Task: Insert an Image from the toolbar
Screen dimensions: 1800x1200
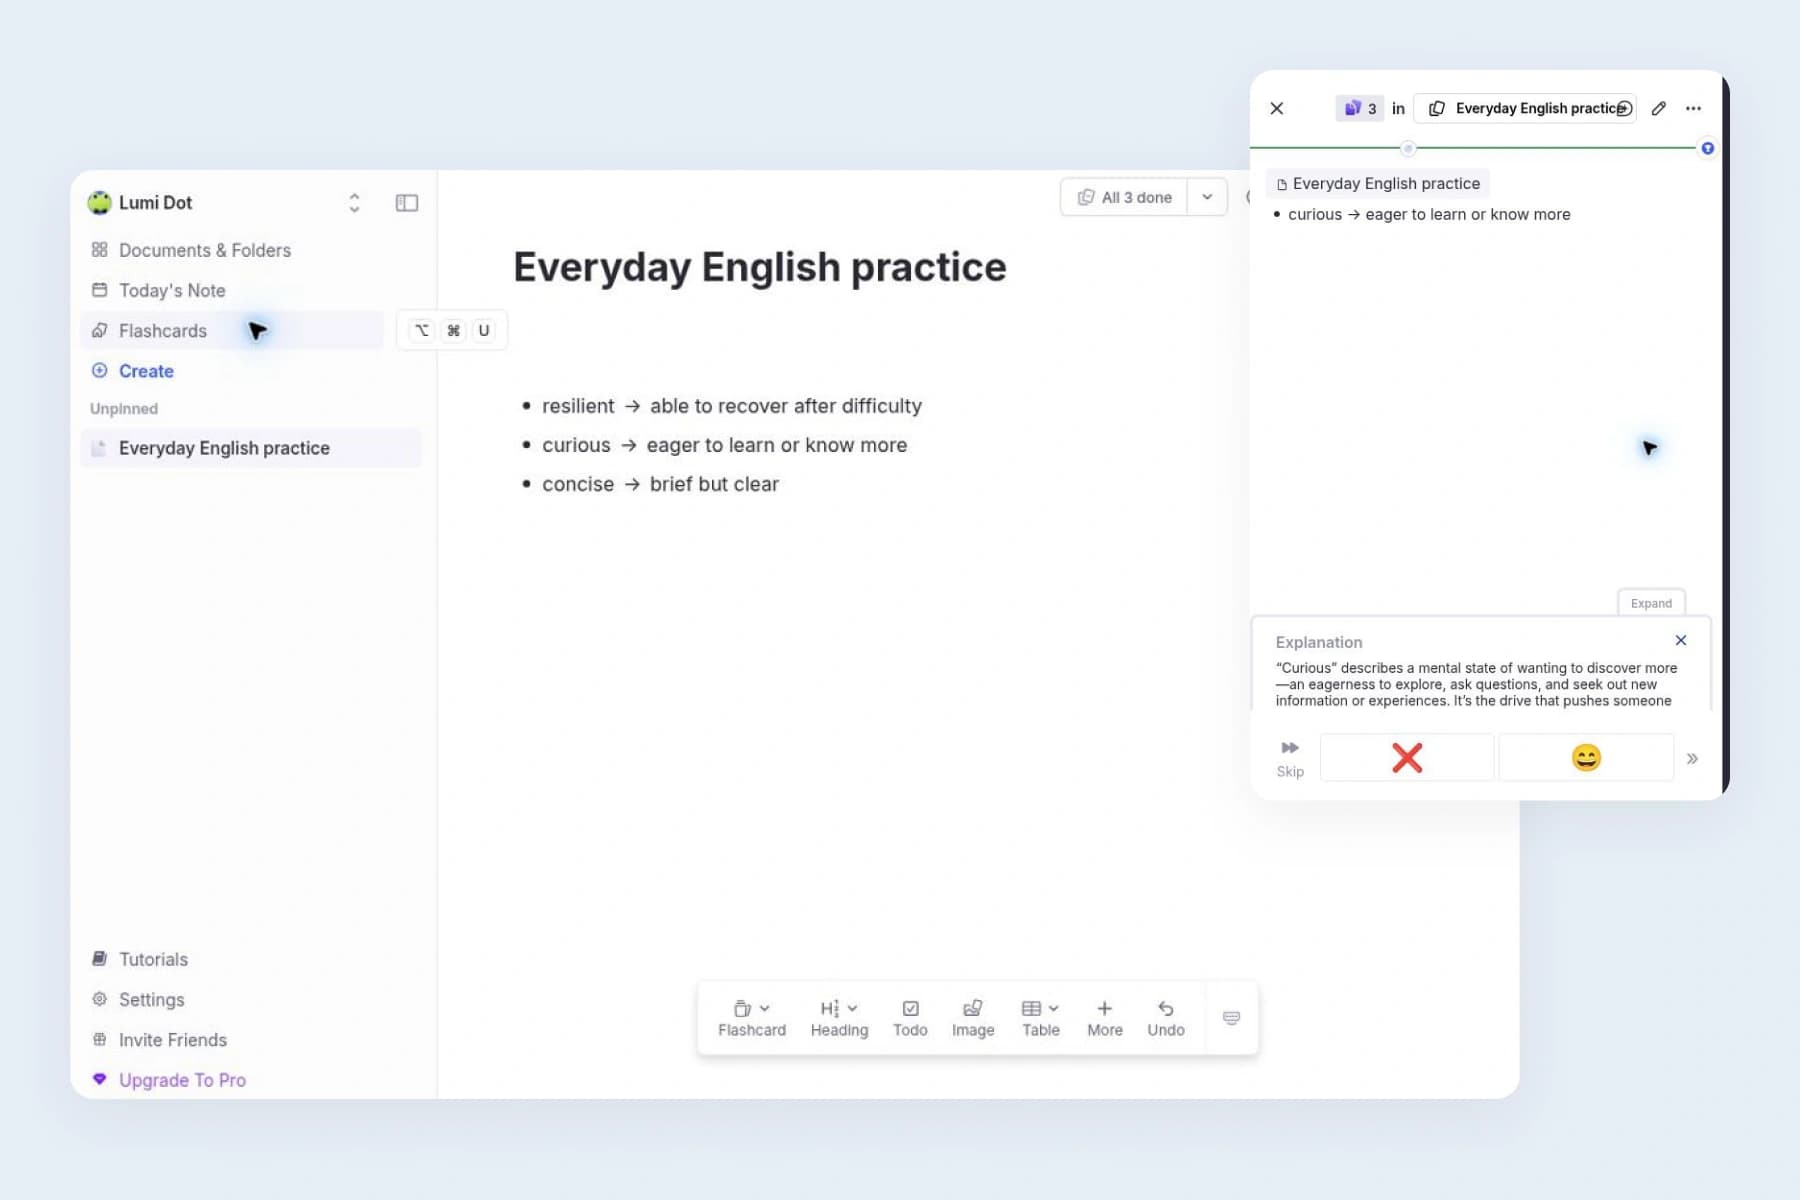Action: coord(973,1018)
